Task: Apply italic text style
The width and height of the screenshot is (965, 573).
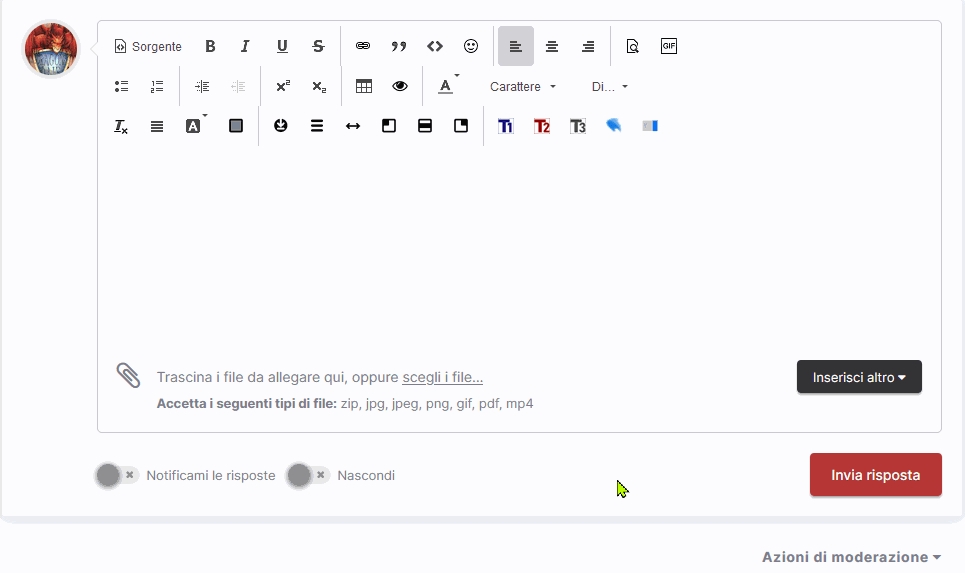Action: coord(246,46)
